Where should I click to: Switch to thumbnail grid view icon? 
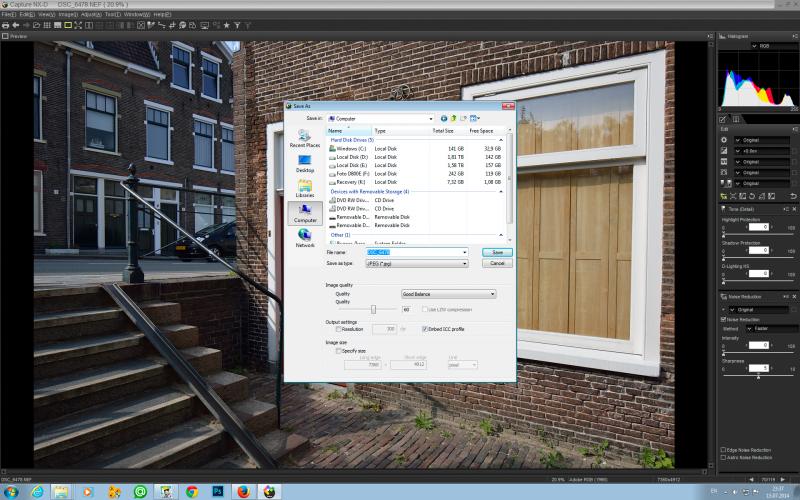click(x=47, y=25)
